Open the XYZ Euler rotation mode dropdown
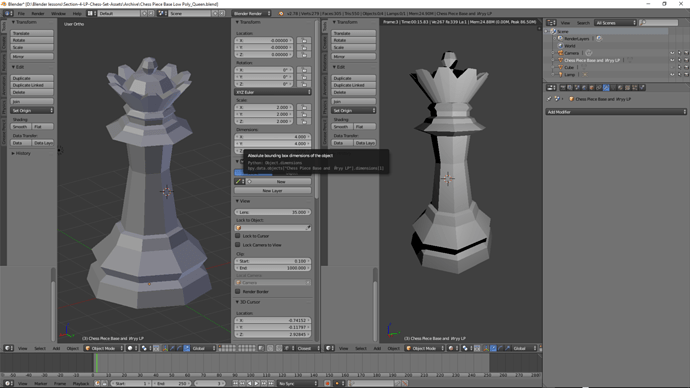 pos(273,92)
